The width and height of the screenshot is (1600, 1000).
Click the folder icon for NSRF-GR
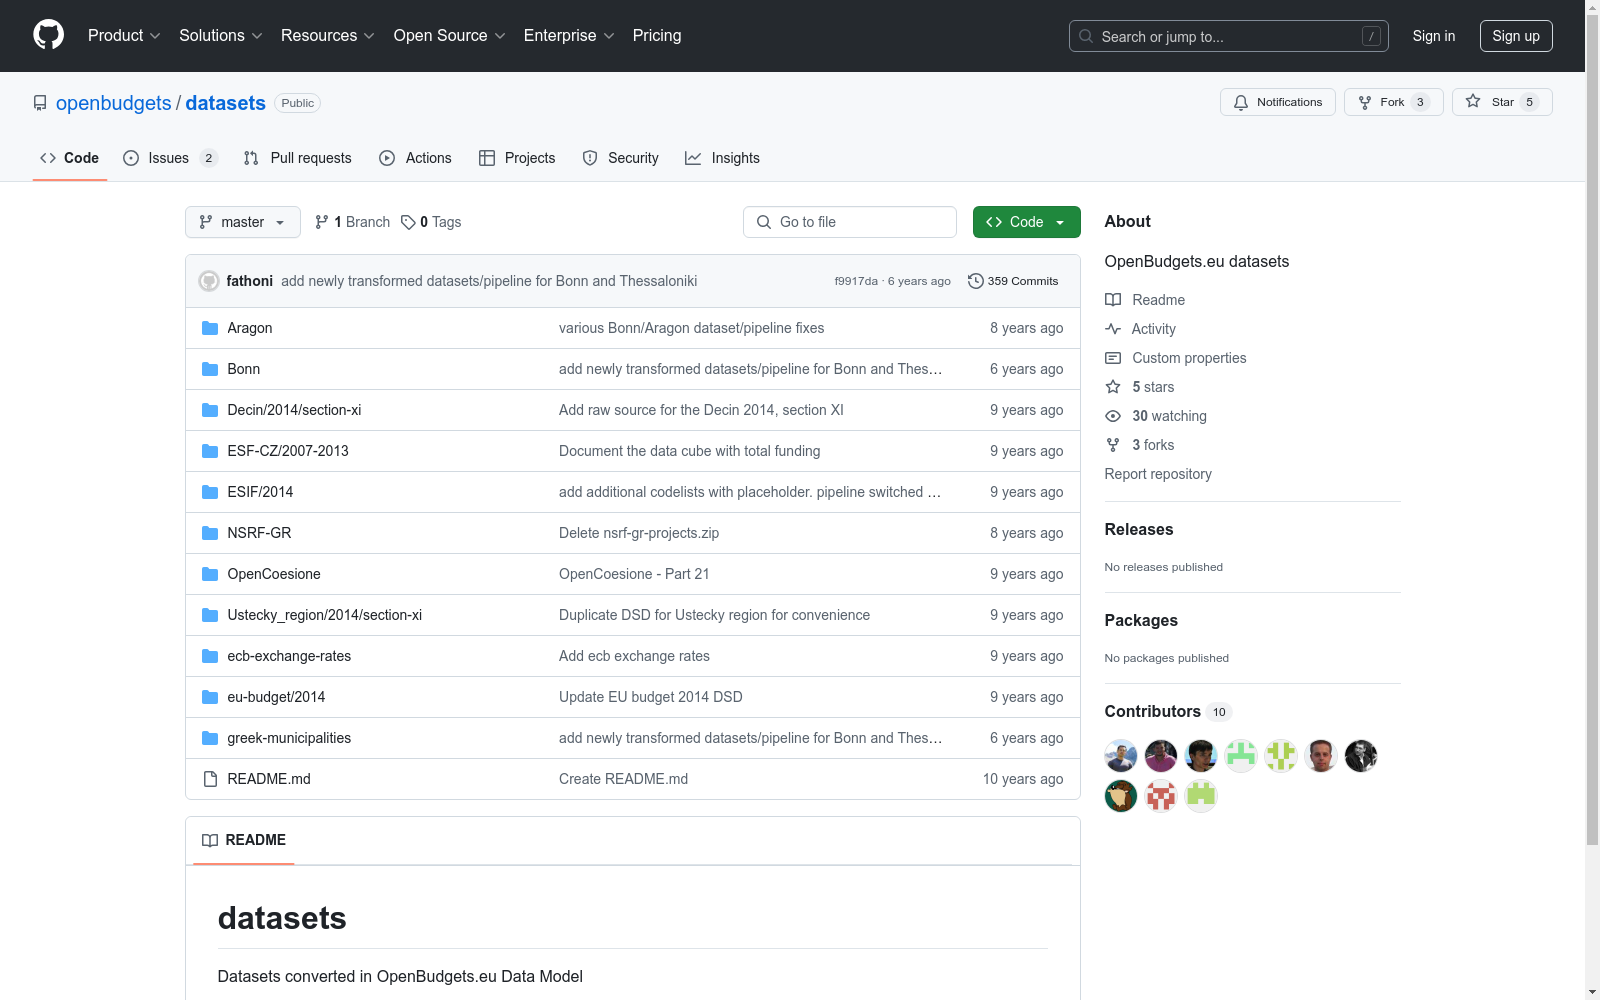[x=210, y=533]
